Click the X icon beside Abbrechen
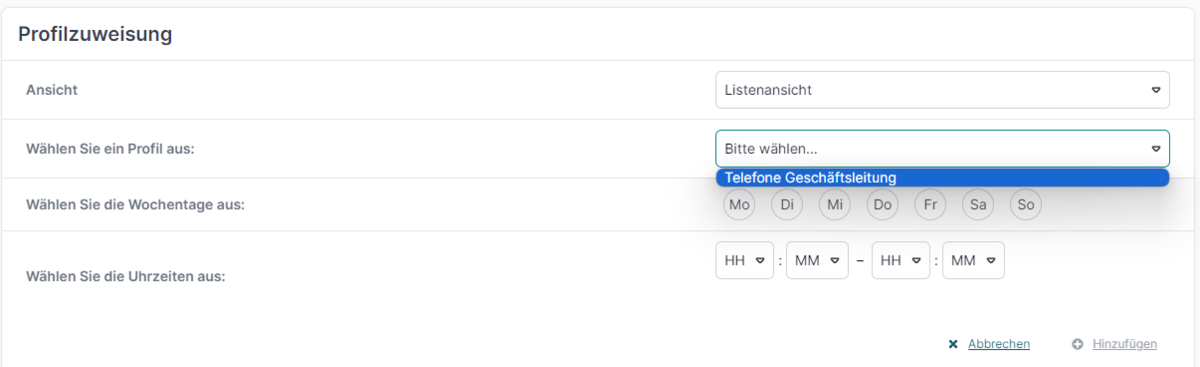 coord(953,344)
